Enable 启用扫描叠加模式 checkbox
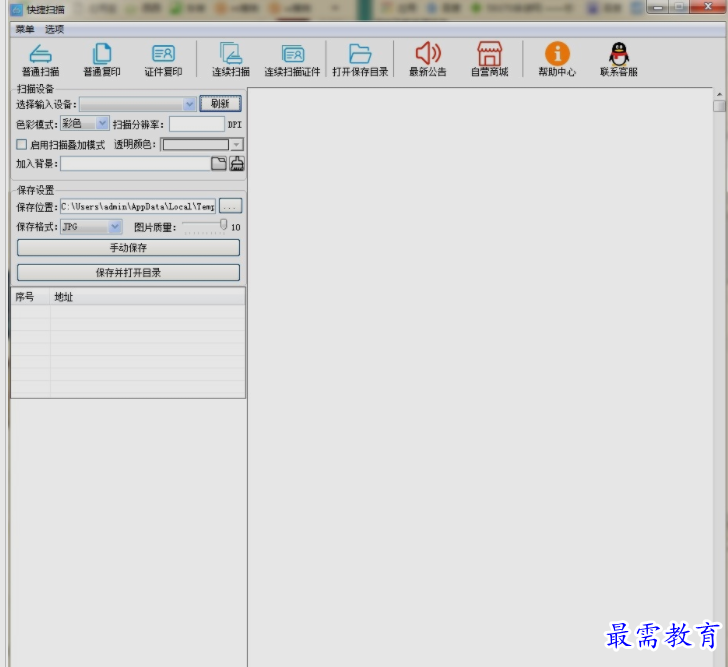 click(x=21, y=144)
